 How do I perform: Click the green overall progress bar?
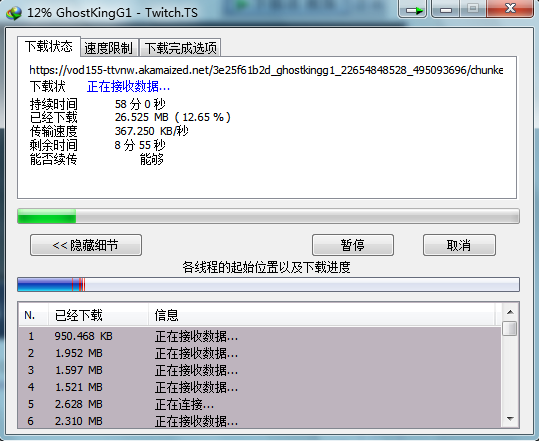click(268, 216)
